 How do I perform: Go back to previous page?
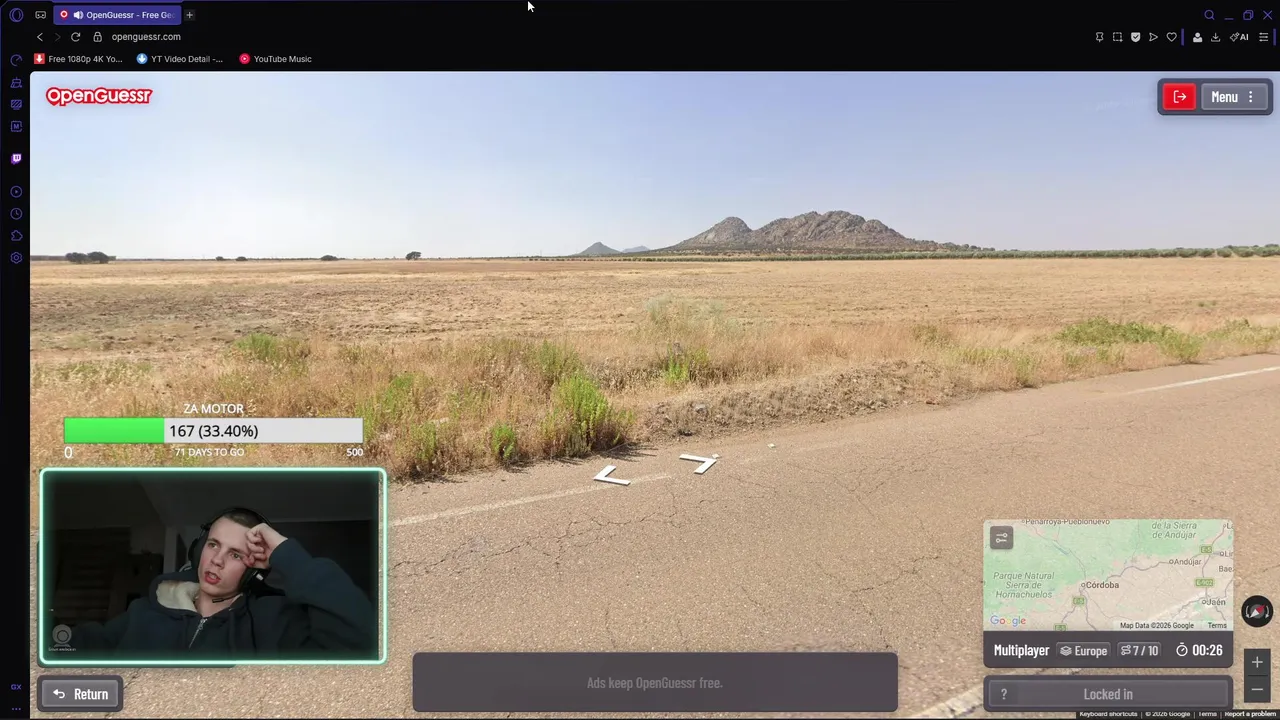[40, 37]
